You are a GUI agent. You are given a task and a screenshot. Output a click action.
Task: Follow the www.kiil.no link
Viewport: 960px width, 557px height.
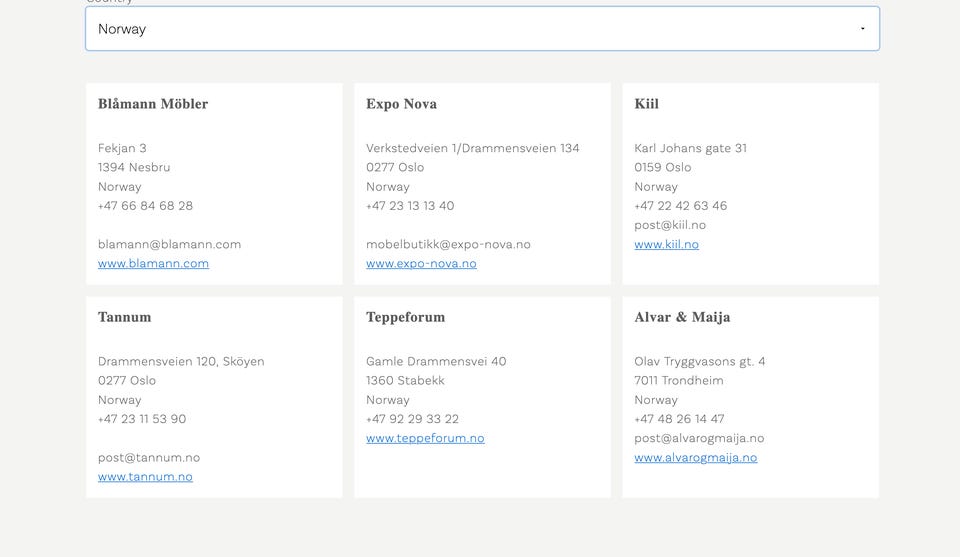[666, 244]
